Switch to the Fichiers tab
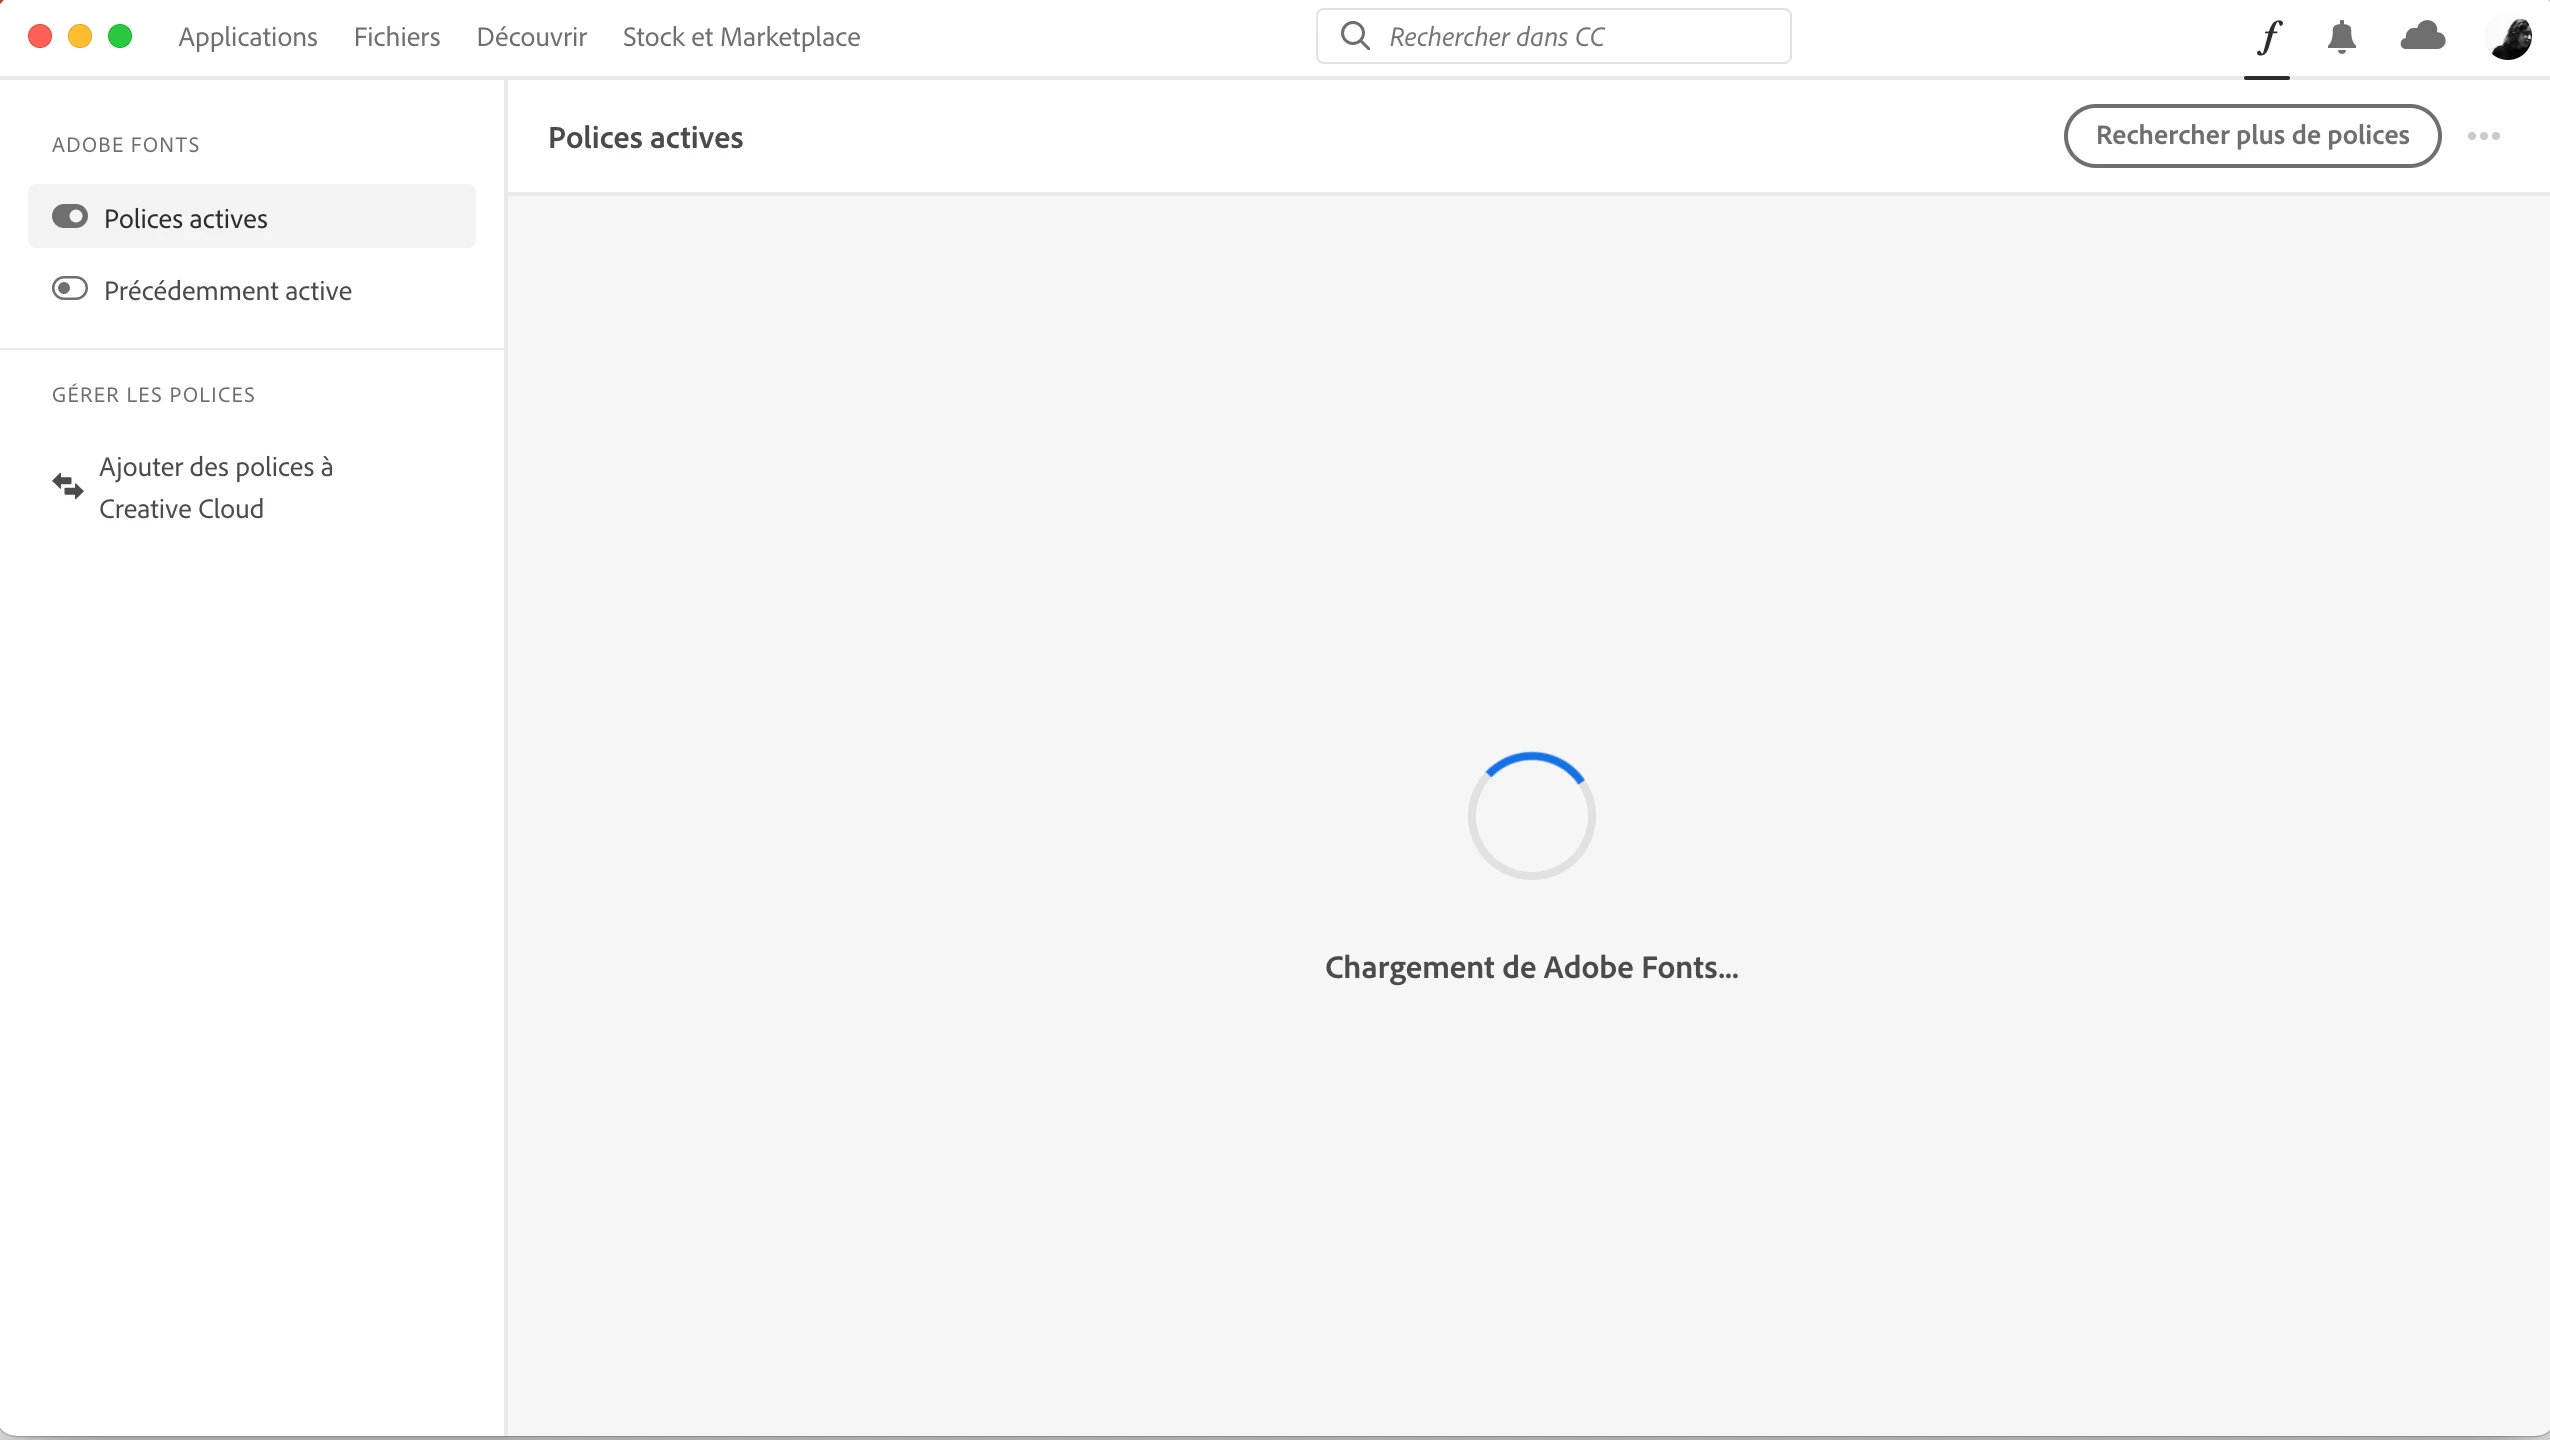Image resolution: width=2550 pixels, height=1440 pixels. pos(397,37)
